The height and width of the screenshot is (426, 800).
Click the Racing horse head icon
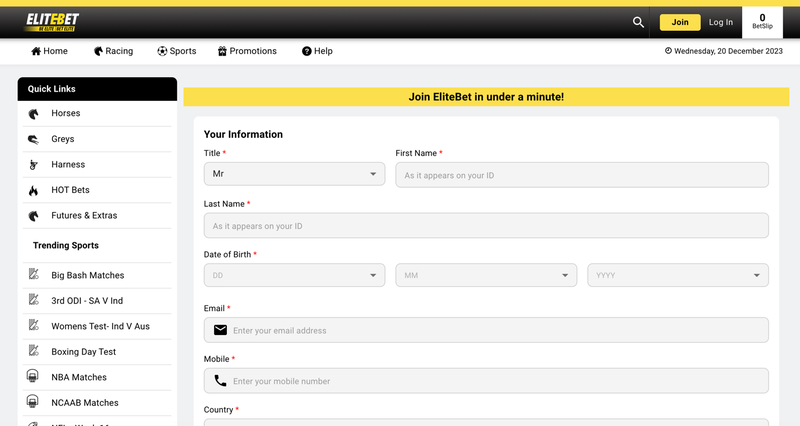(98, 51)
